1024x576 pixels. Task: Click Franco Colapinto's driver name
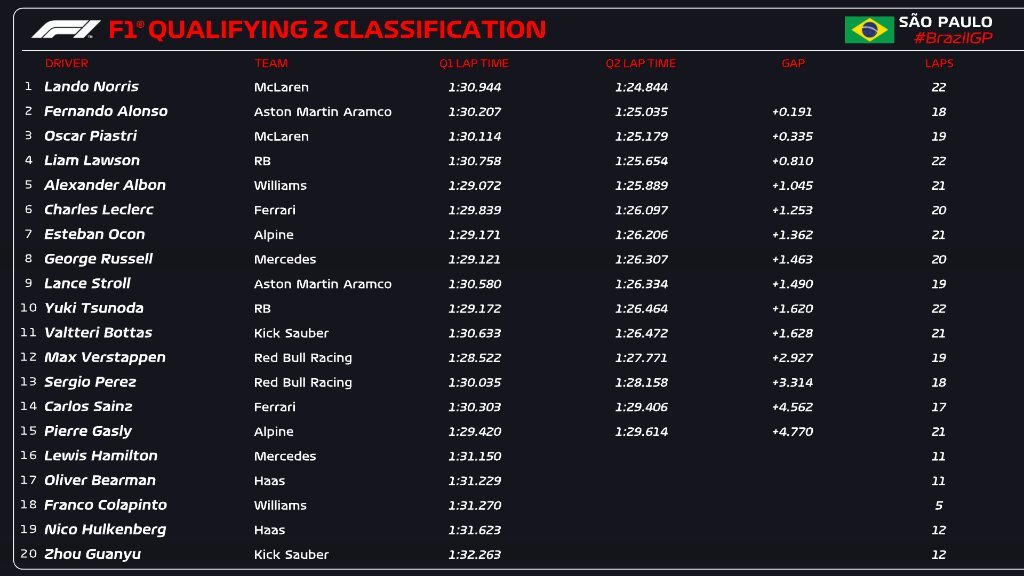[x=105, y=505]
